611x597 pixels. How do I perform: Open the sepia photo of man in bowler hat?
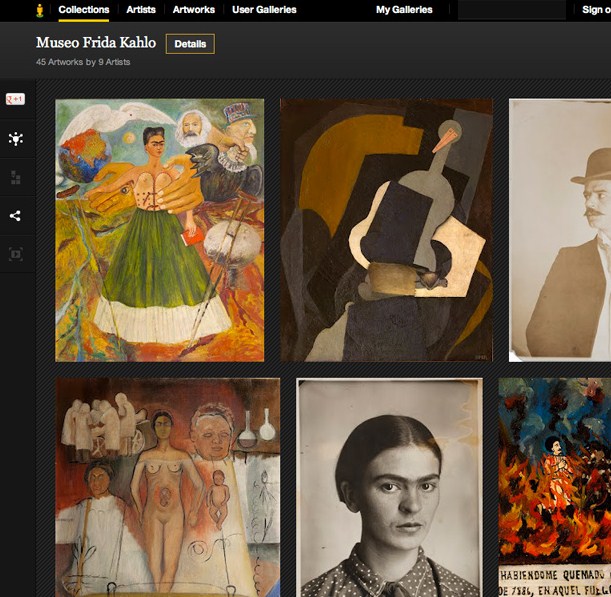pyautogui.click(x=560, y=230)
